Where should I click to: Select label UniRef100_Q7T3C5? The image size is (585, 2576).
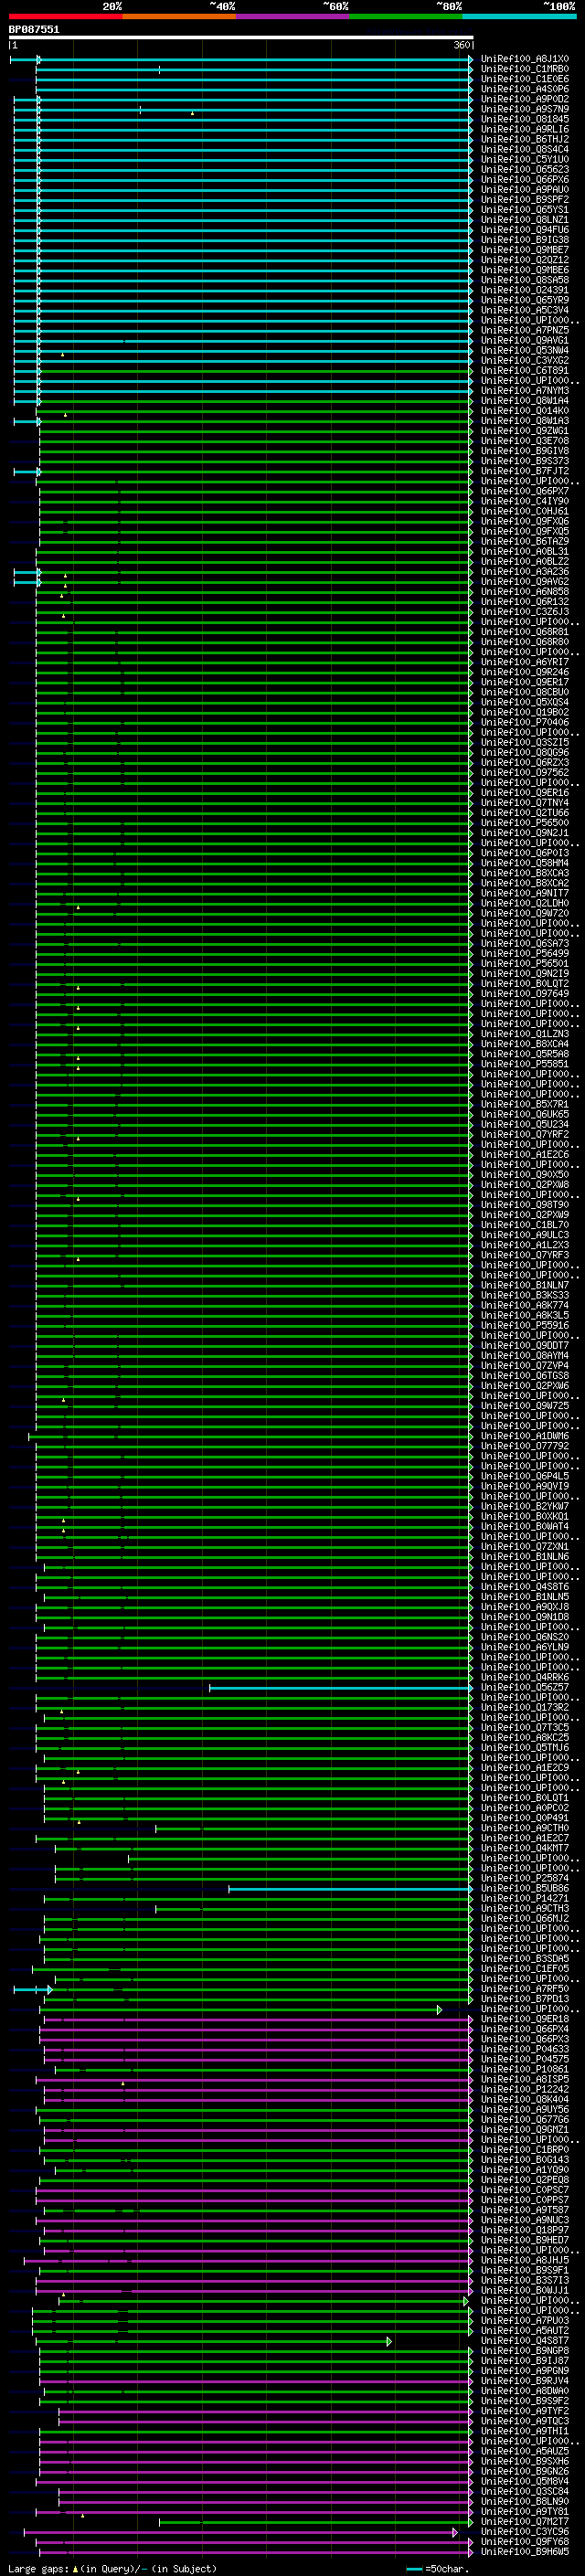pyautogui.click(x=525, y=1727)
